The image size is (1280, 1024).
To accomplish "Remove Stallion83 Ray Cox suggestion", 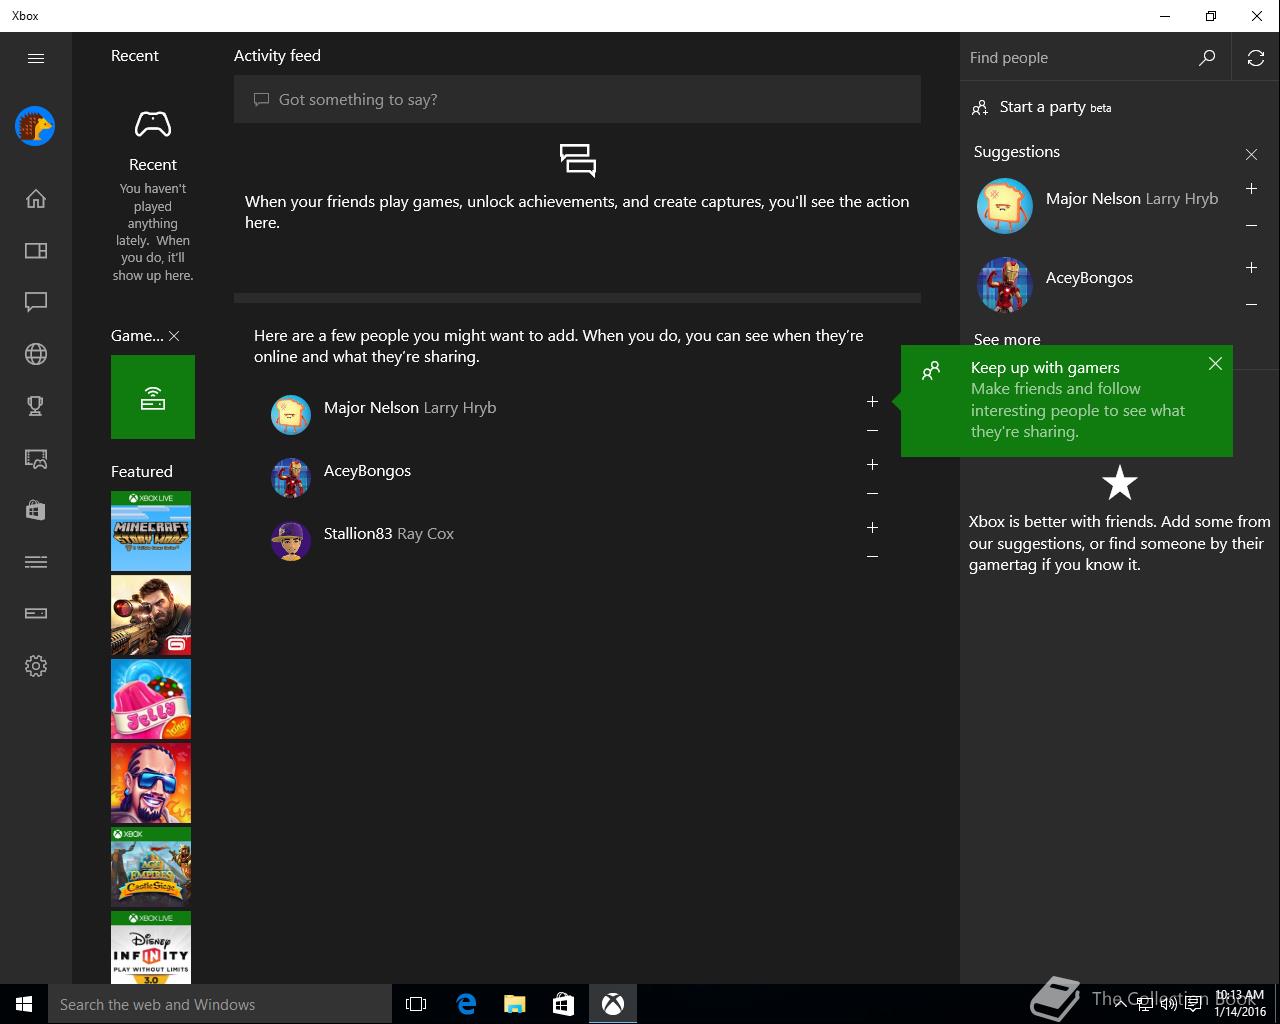I will 872,557.
